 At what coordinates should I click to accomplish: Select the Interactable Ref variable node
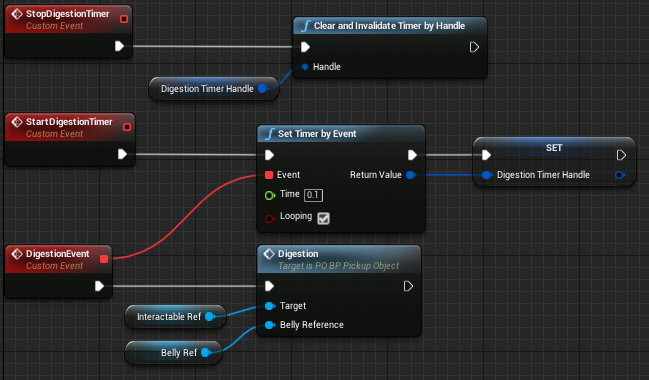coord(175,317)
